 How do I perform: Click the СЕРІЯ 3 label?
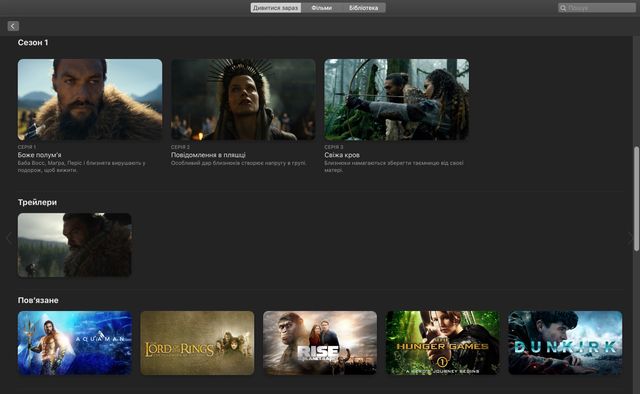[333, 147]
